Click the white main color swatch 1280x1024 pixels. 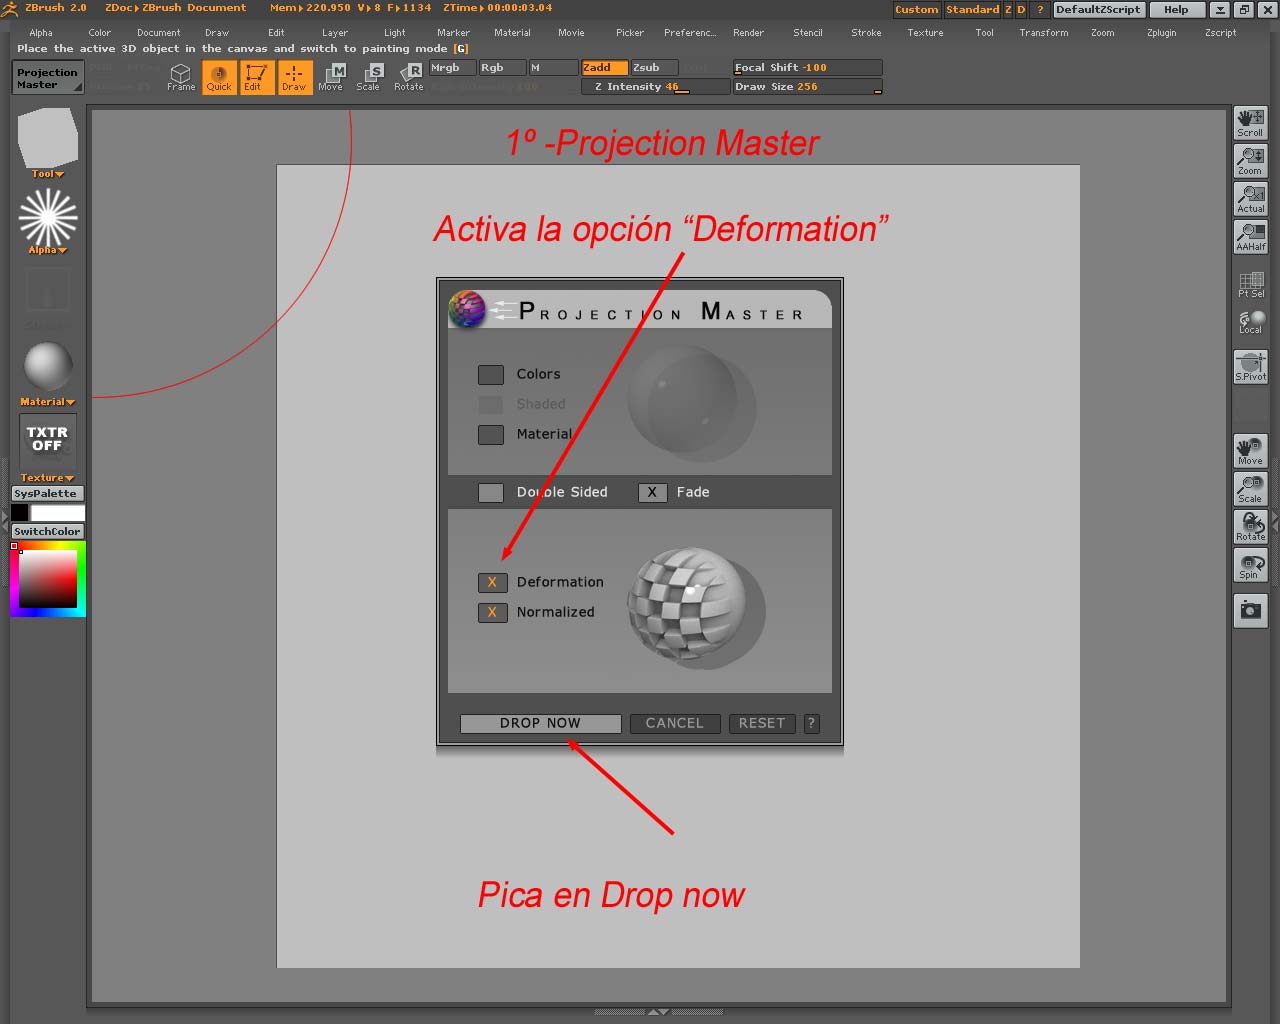(x=57, y=513)
